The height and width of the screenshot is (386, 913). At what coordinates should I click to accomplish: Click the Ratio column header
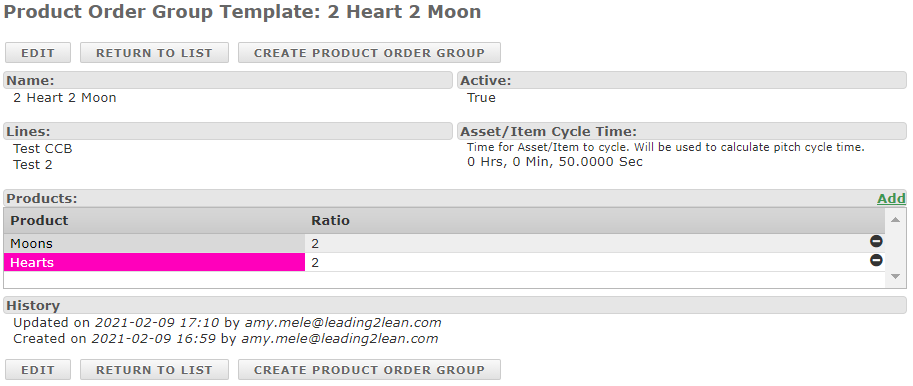coord(594,221)
